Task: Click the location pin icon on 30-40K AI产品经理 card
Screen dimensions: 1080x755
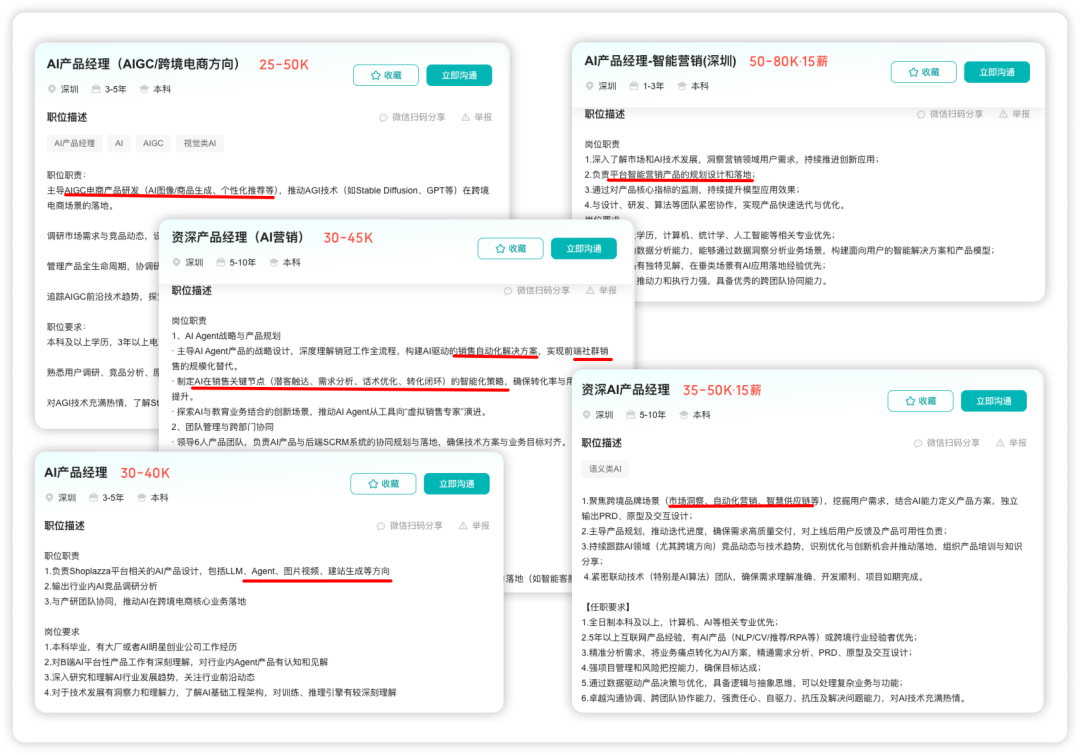Action: (49, 497)
